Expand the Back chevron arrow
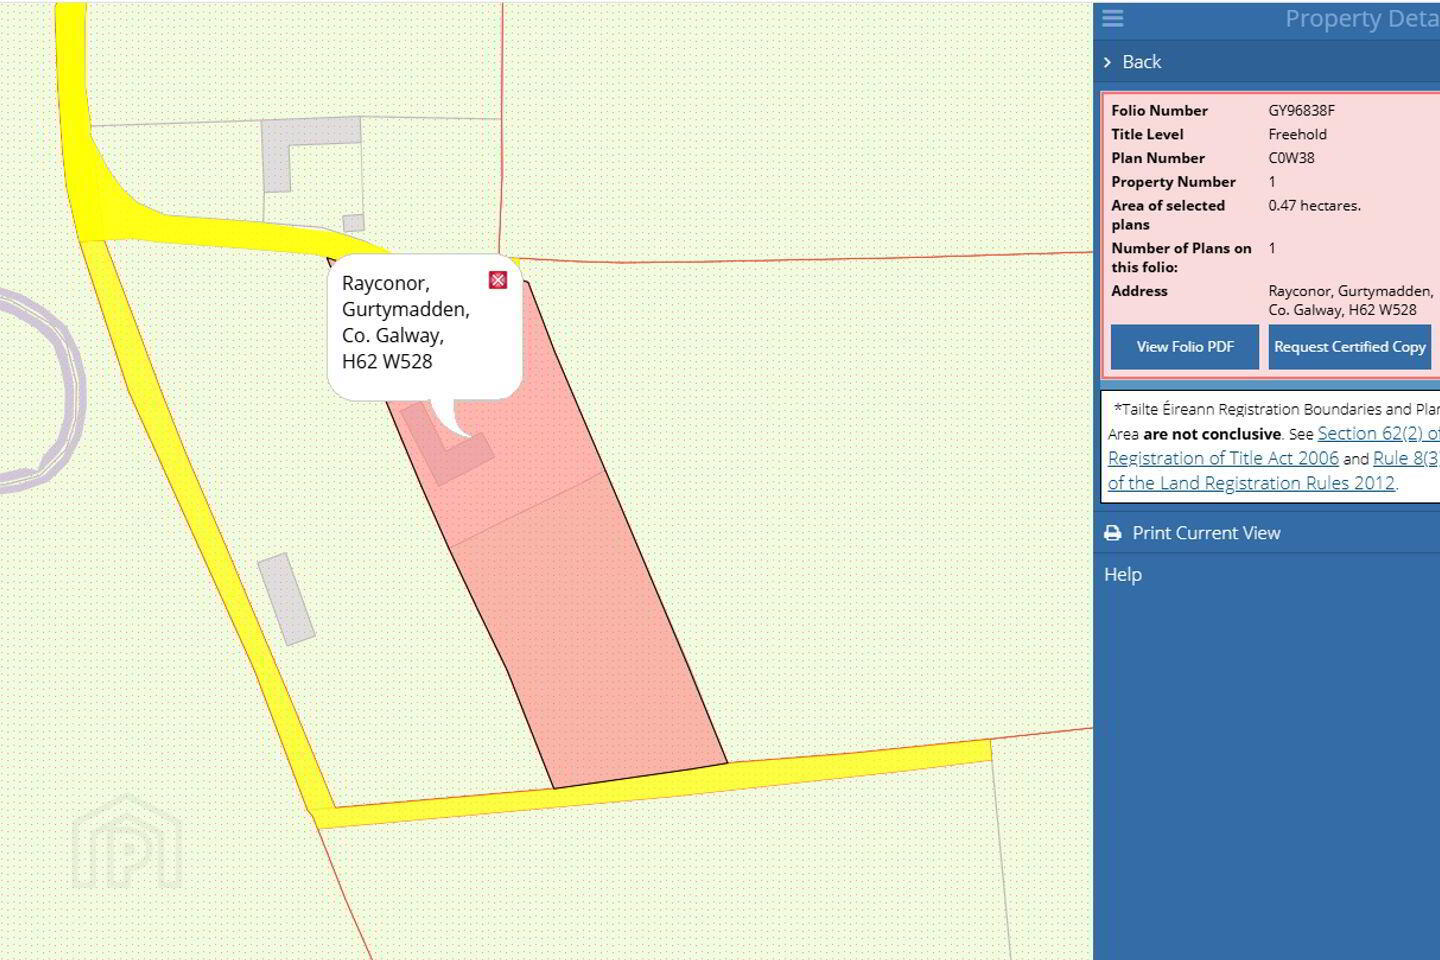 click(1107, 62)
